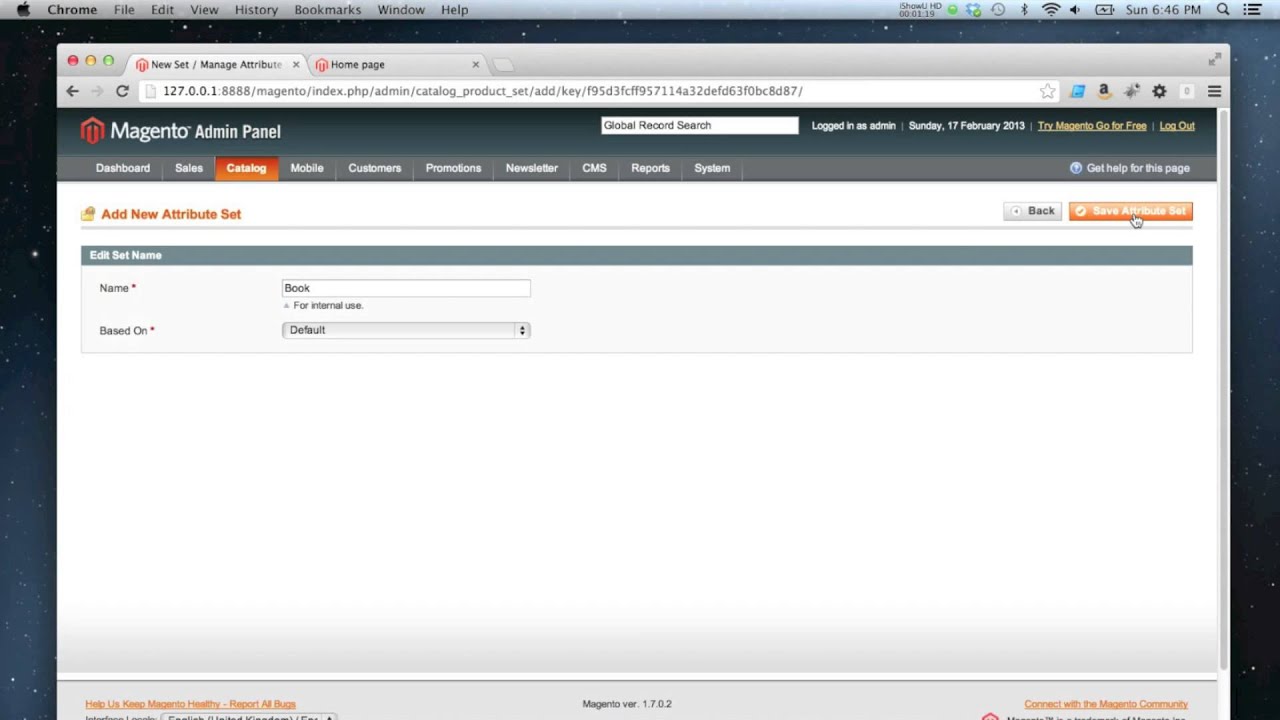
Task: Open the Chrome menu in the menu bar
Action: pyautogui.click(x=72, y=10)
